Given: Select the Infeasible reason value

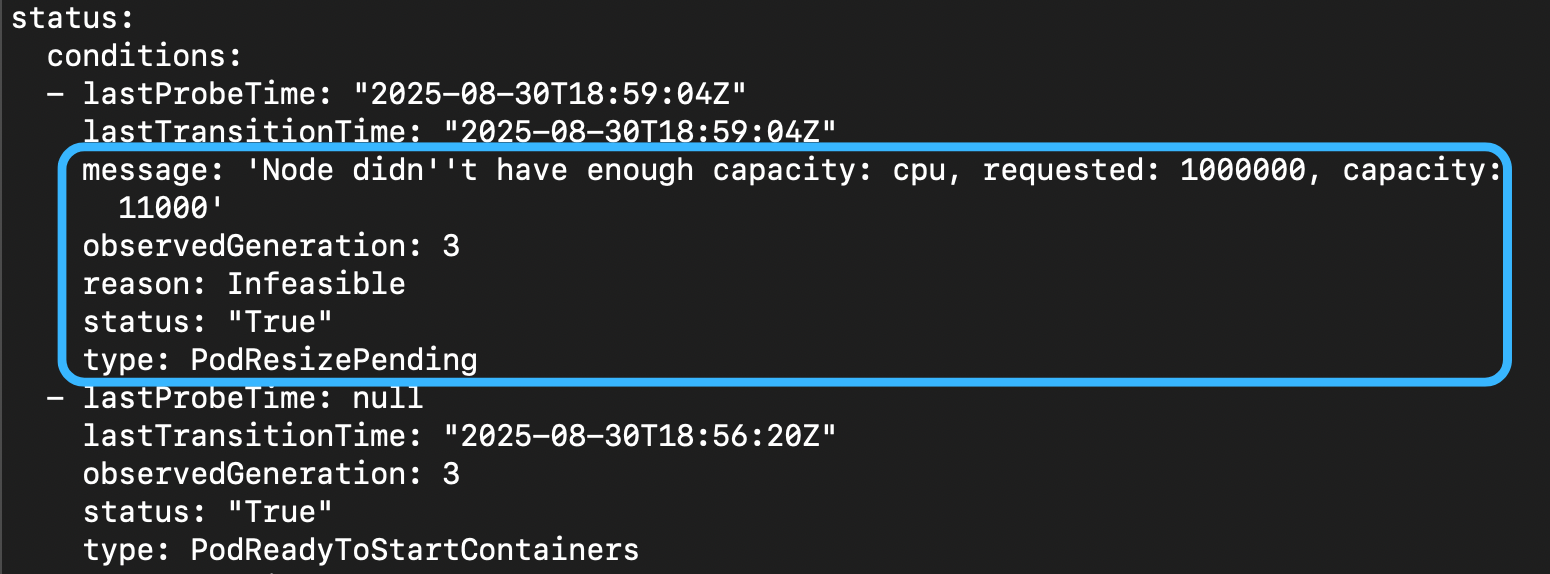Looking at the screenshot, I should 316,284.
